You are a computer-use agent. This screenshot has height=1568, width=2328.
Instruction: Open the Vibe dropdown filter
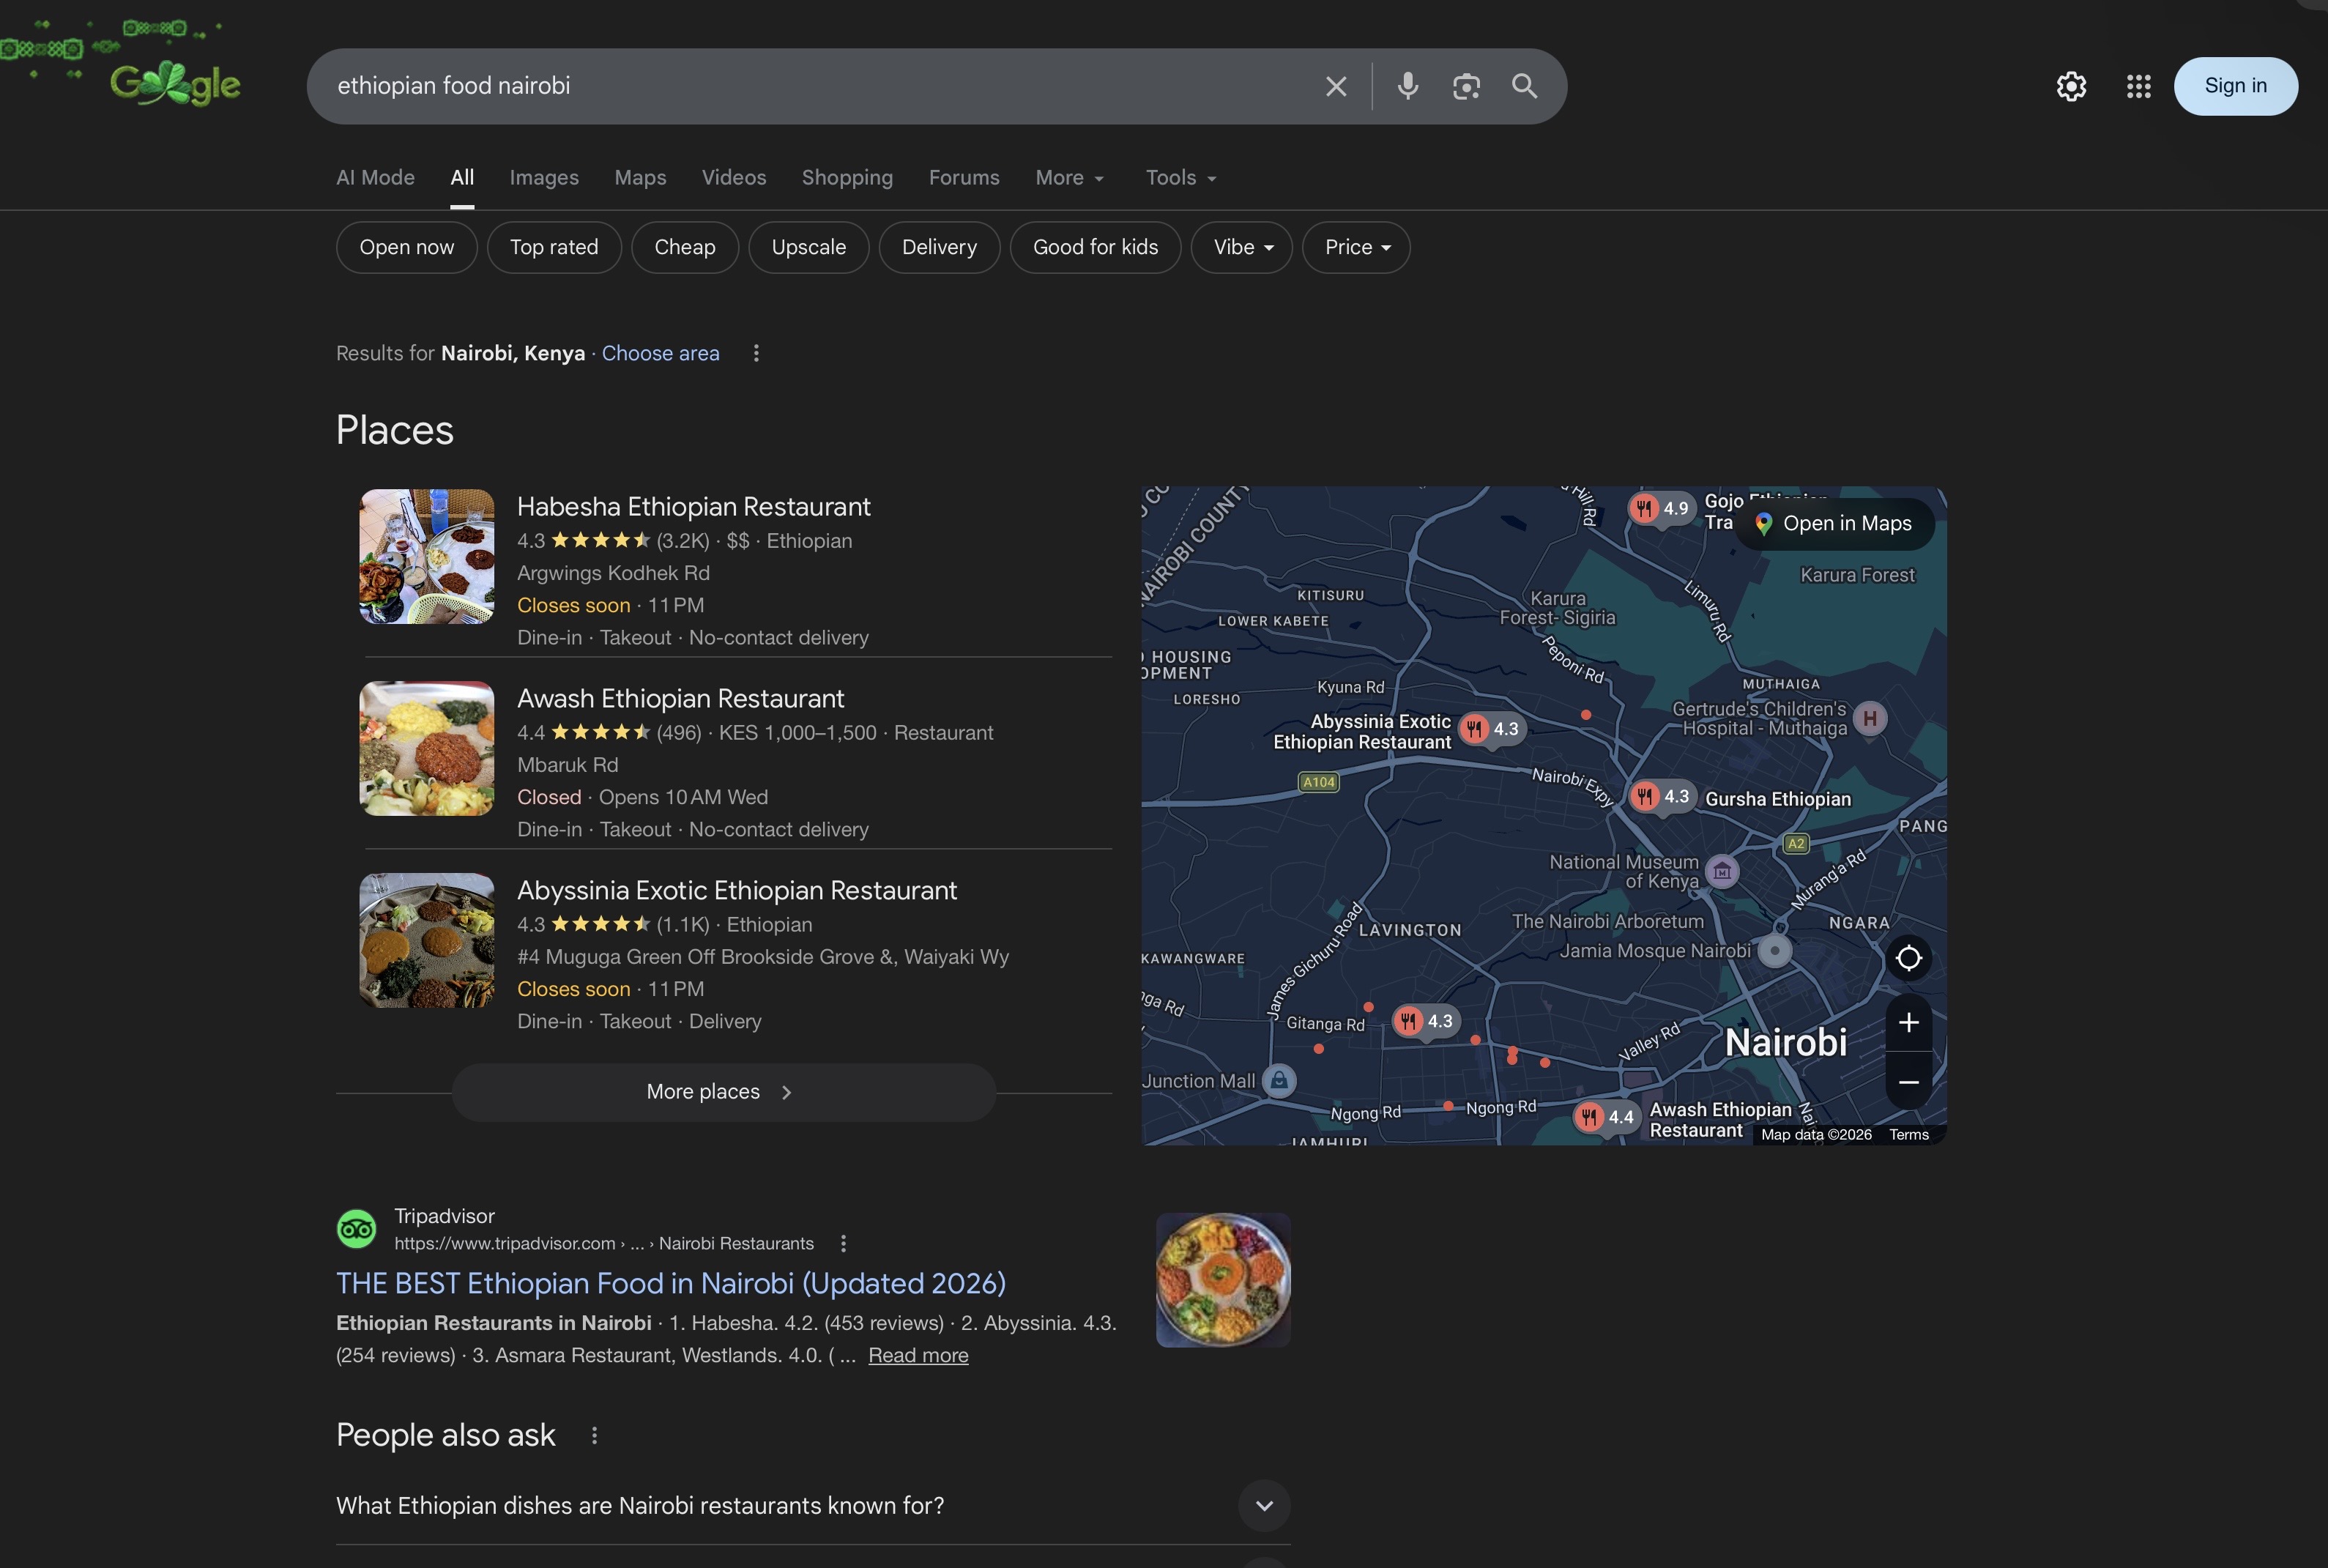(1241, 247)
